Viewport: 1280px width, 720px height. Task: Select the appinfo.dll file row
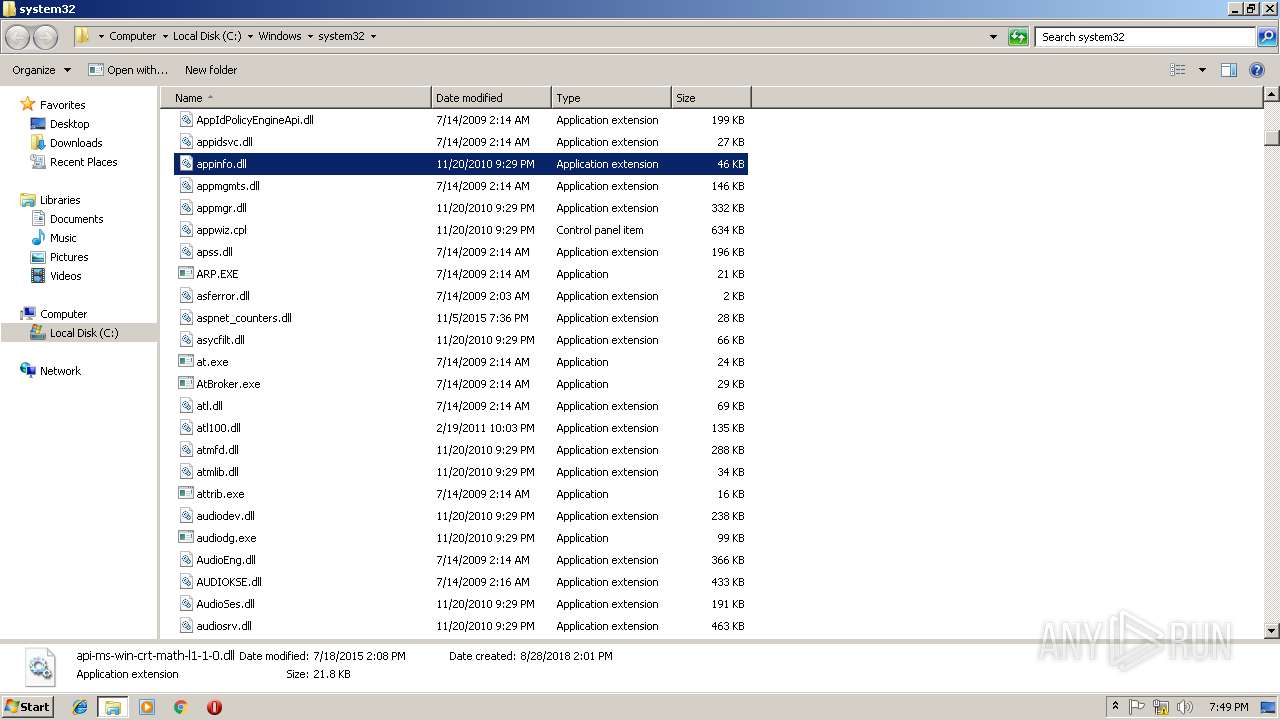pyautogui.click(x=461, y=164)
